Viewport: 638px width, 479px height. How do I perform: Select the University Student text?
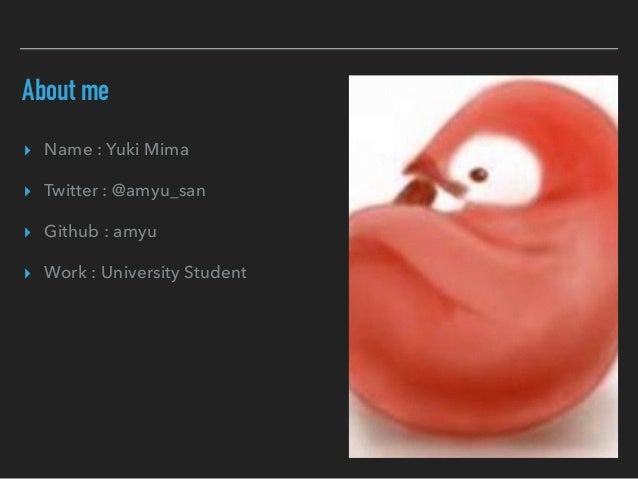click(x=174, y=273)
